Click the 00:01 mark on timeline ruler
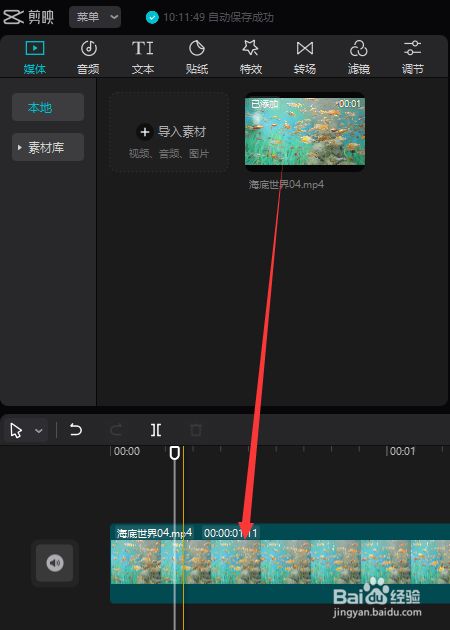 tap(402, 451)
